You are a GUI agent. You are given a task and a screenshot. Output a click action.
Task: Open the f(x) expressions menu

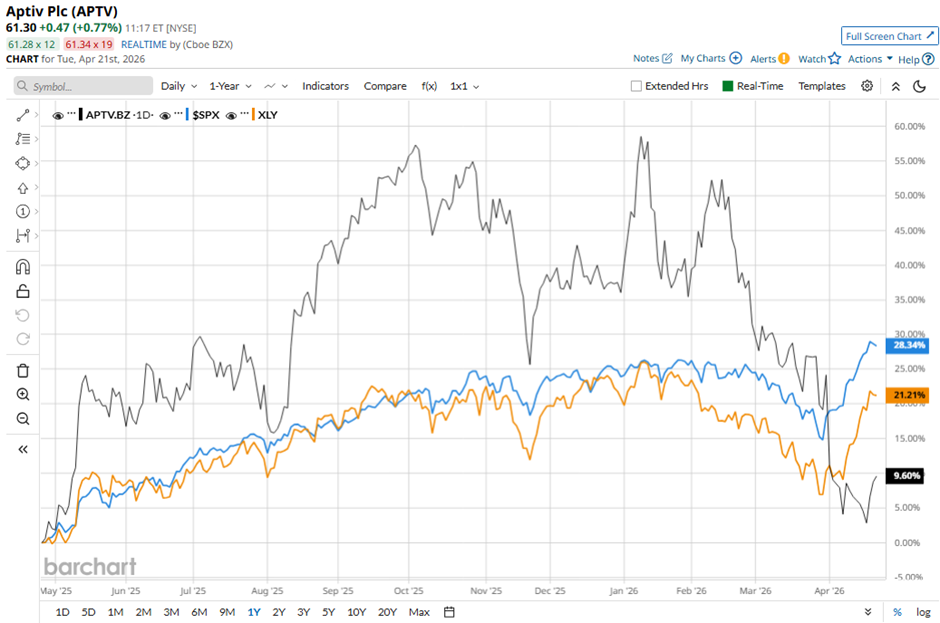pyautogui.click(x=429, y=86)
